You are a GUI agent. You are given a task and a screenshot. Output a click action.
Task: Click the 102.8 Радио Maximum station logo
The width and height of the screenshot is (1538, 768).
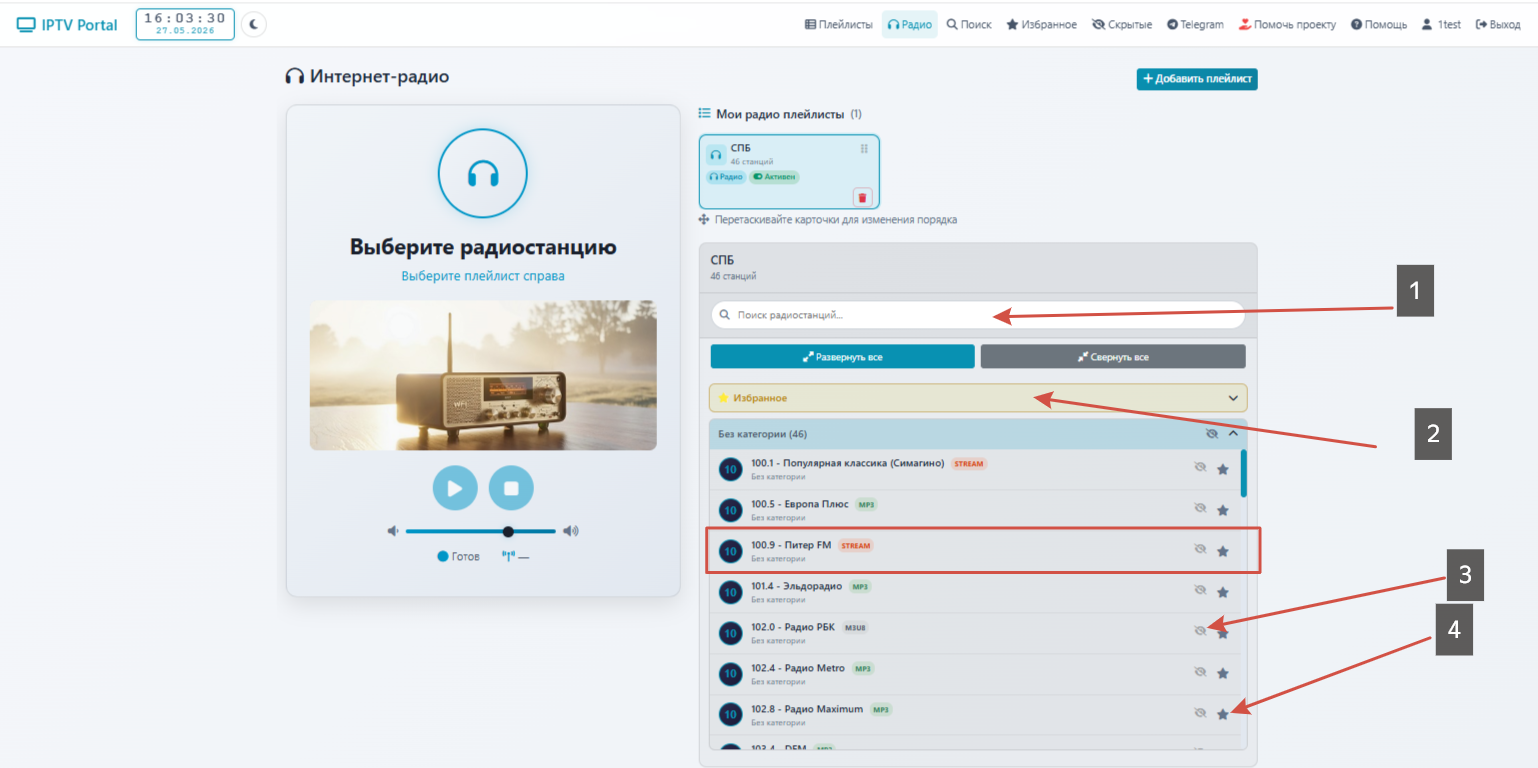[731, 715]
